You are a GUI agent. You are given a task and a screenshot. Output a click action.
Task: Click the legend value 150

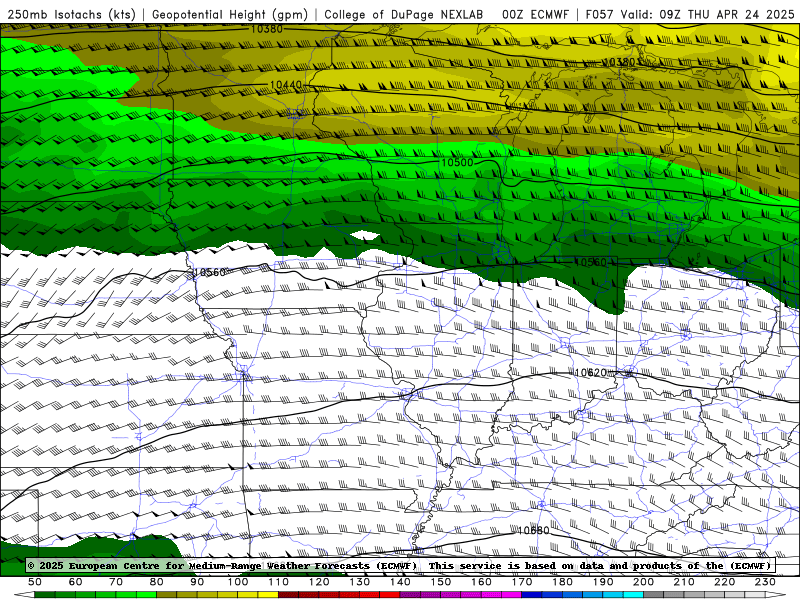pyautogui.click(x=440, y=582)
